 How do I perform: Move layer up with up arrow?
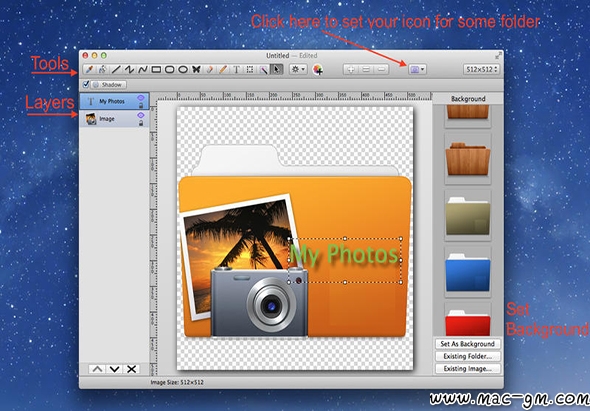pos(97,369)
